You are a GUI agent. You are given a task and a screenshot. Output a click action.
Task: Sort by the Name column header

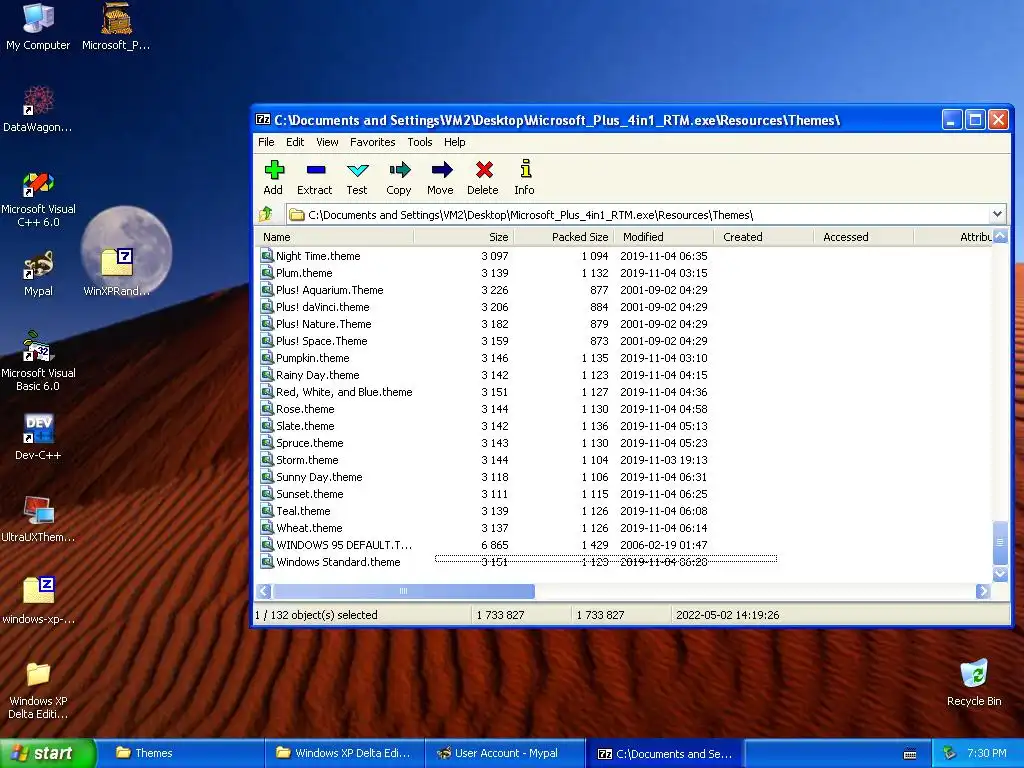point(334,236)
